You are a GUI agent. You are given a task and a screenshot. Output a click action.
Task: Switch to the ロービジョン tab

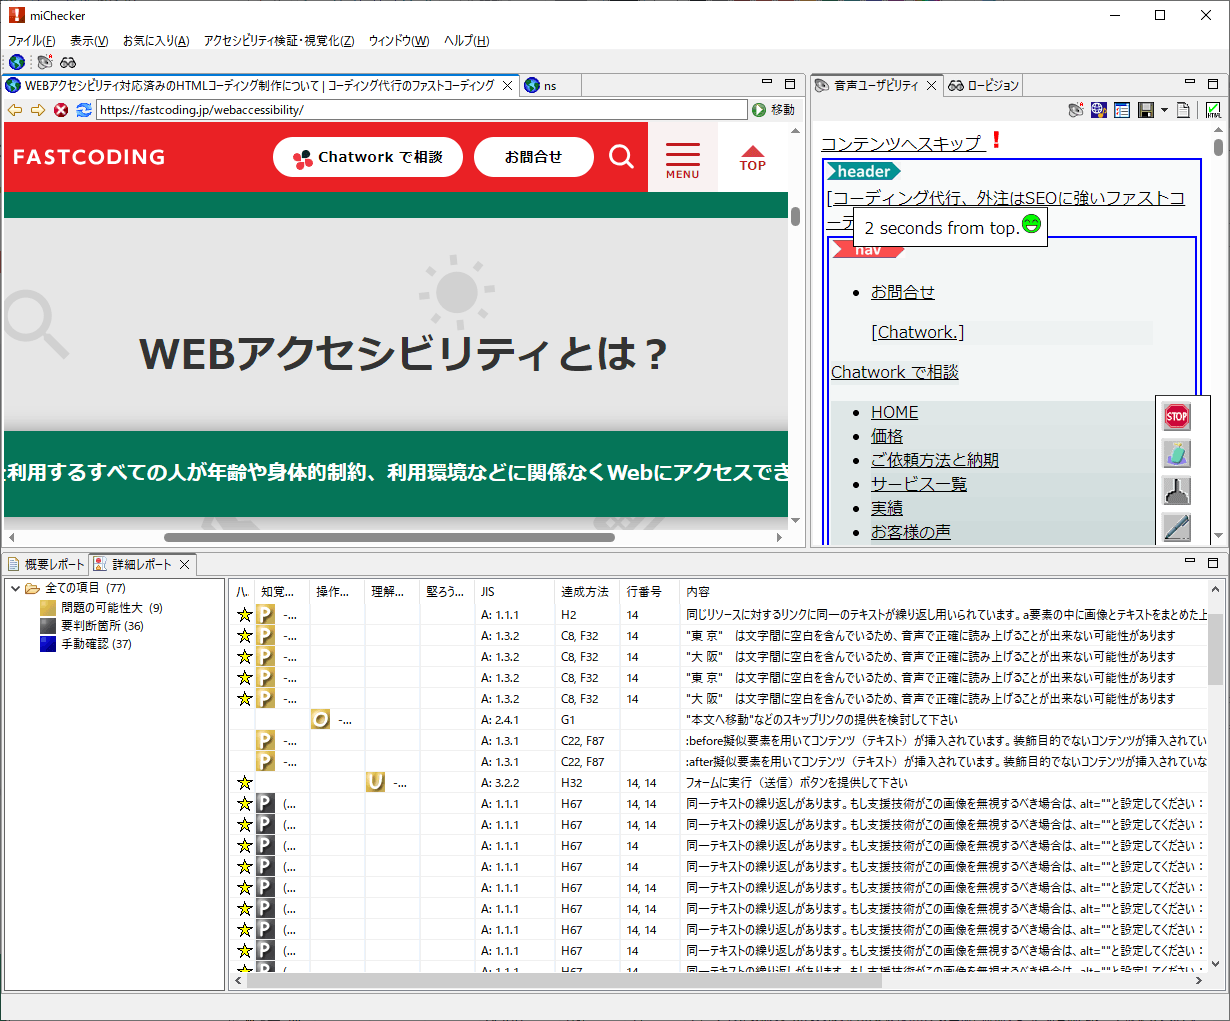tap(984, 86)
